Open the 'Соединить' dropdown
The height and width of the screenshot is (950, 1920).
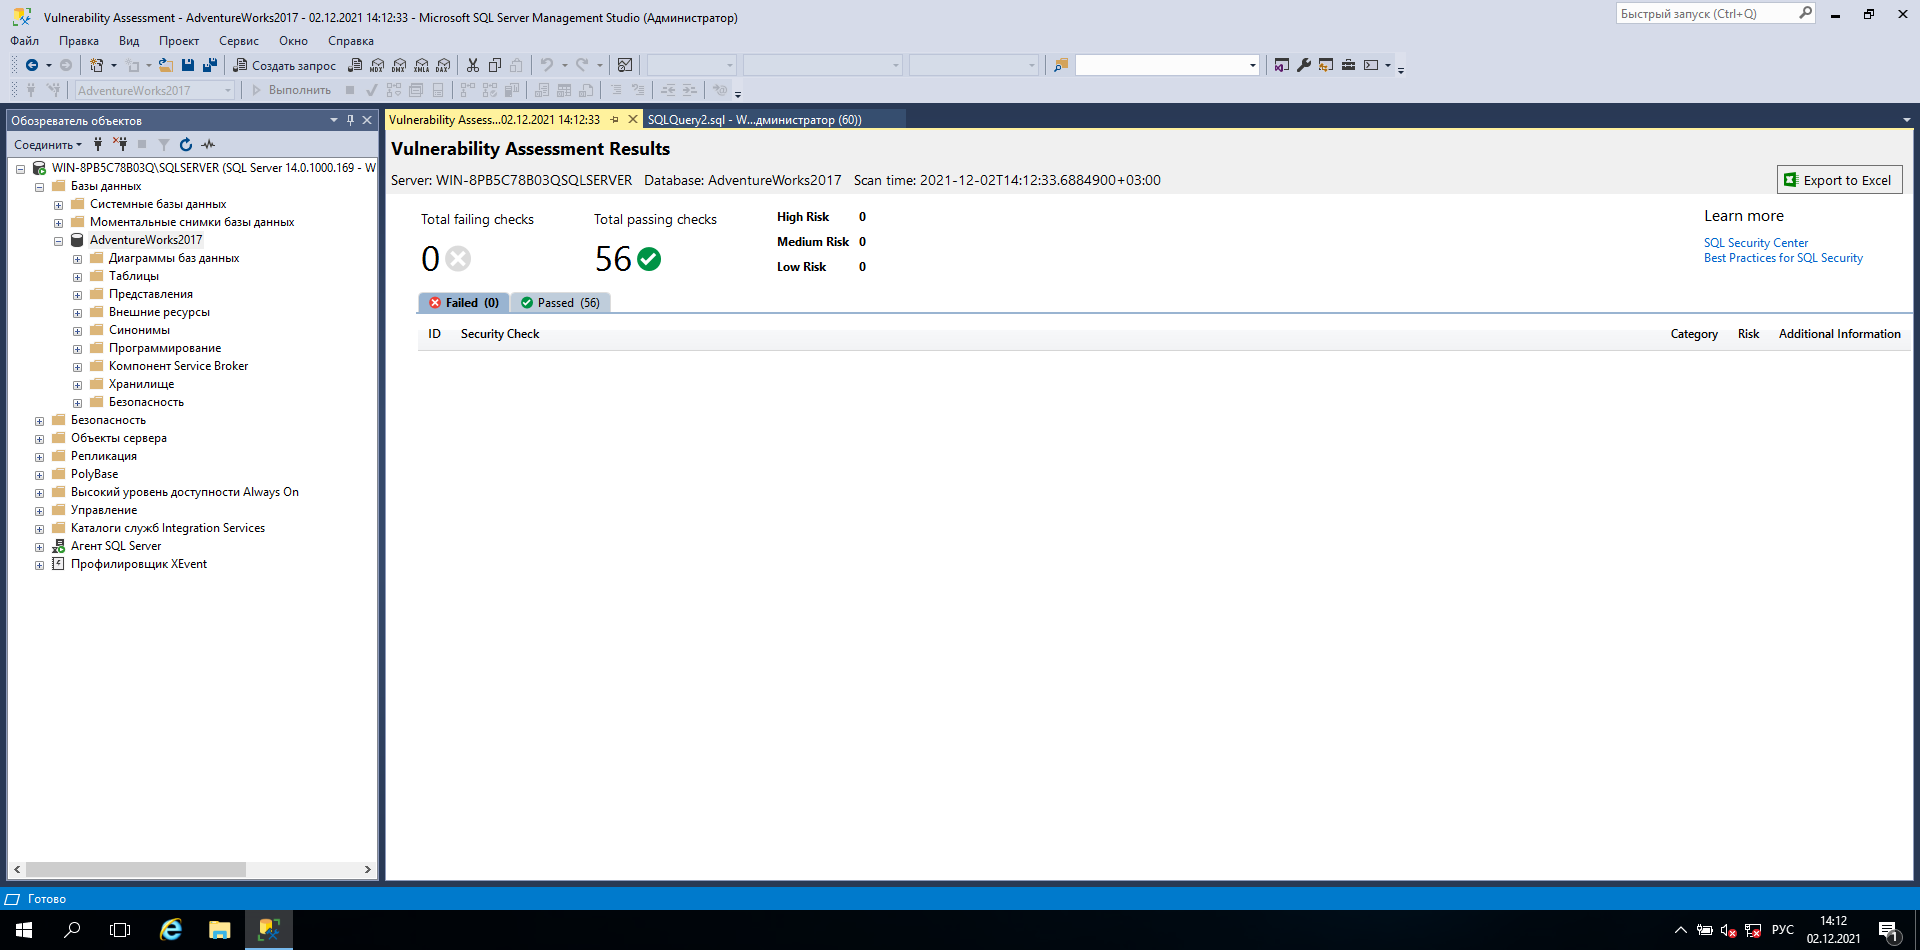click(48, 145)
